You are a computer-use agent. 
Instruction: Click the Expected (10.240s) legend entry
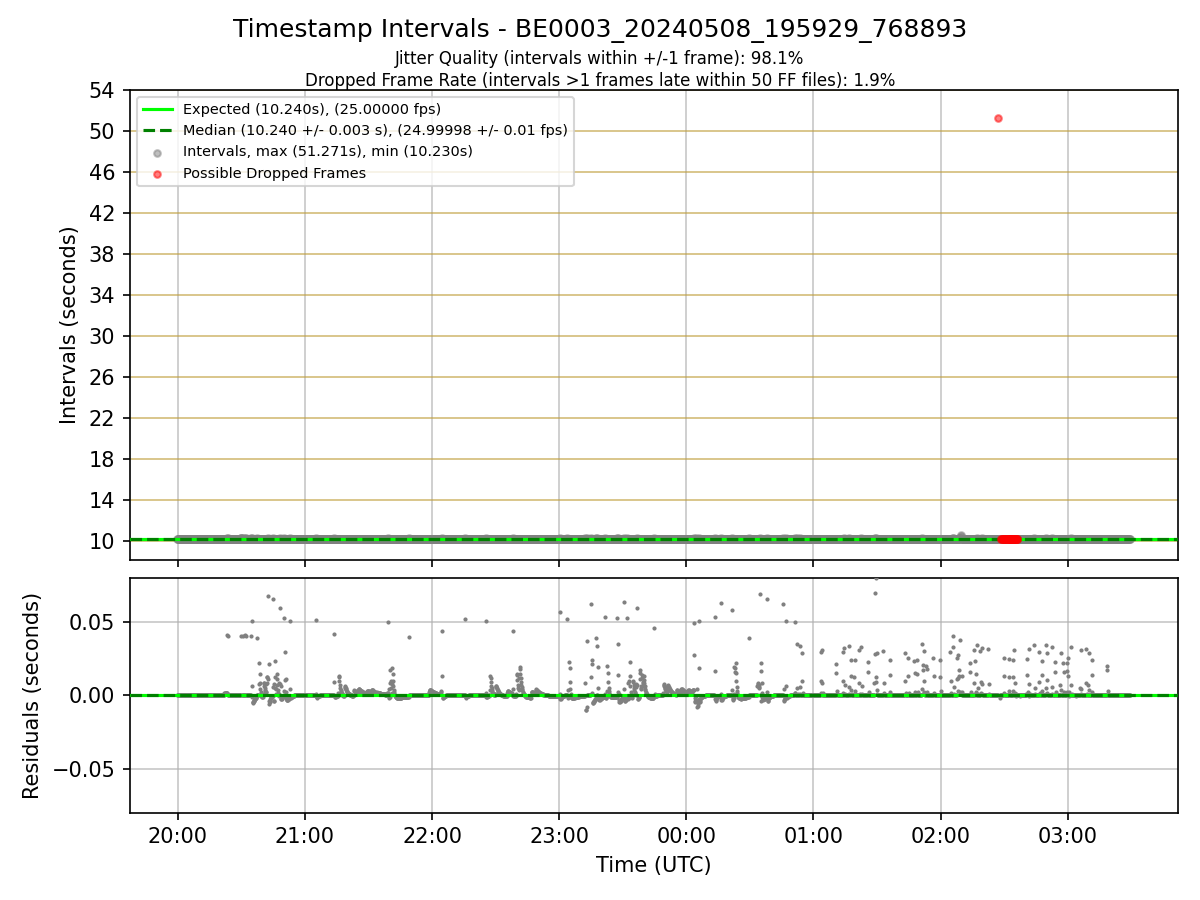pos(312,109)
